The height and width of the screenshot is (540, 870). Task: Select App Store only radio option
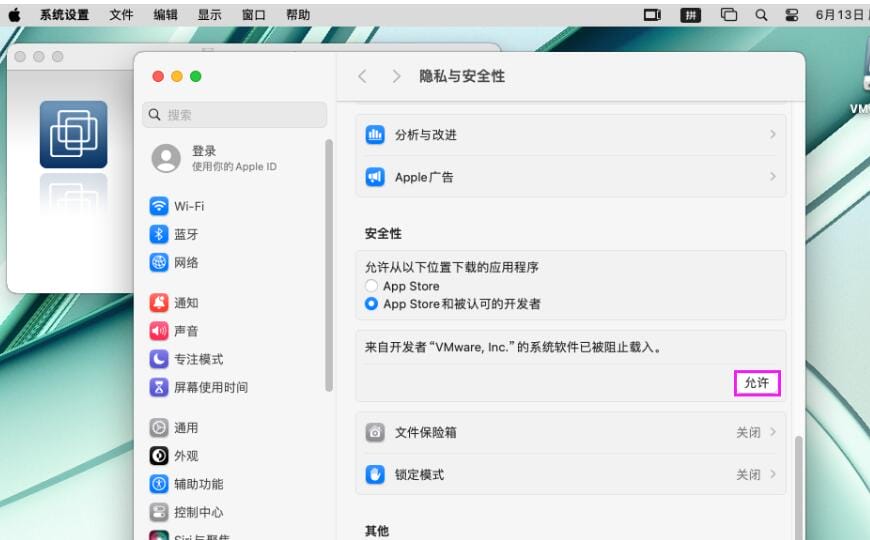[372, 286]
